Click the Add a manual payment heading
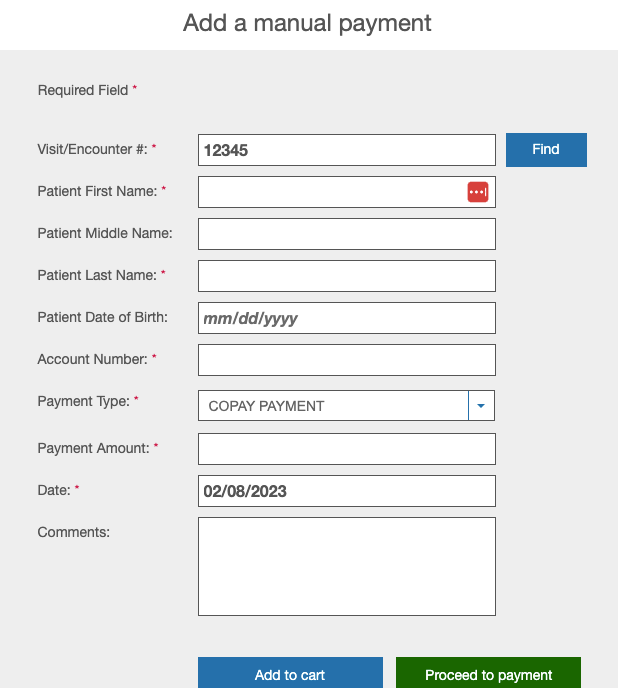This screenshot has width=619, height=688. click(x=307, y=23)
